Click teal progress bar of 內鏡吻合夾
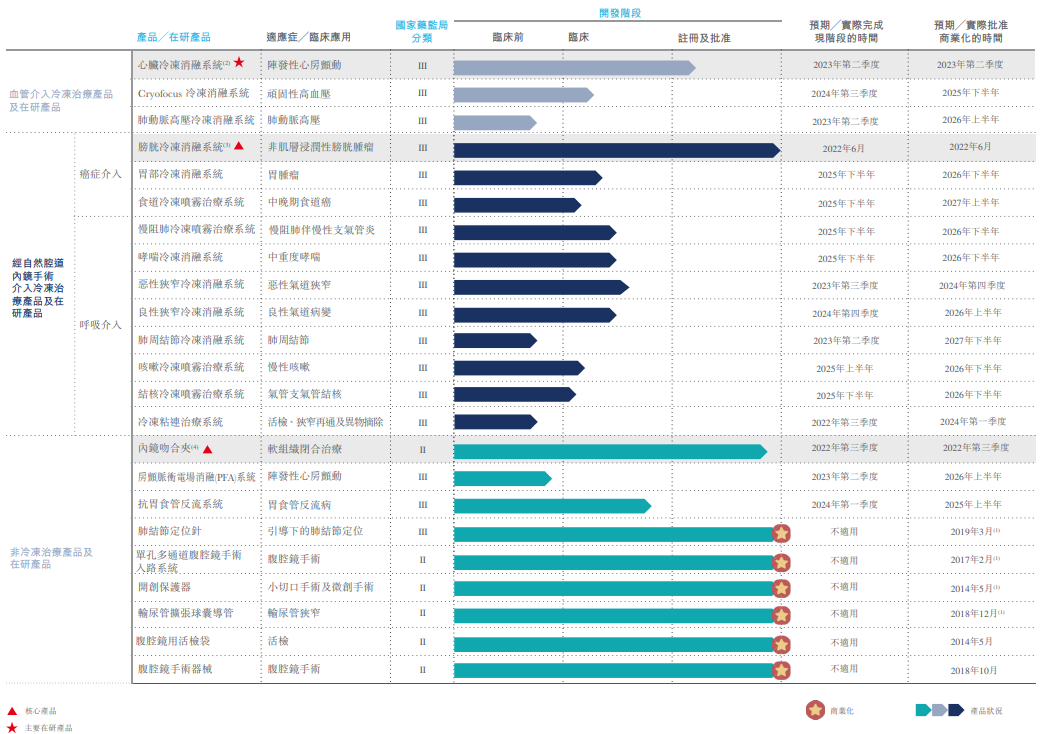This screenshot has width=1055, height=734. pyautogui.click(x=610, y=451)
